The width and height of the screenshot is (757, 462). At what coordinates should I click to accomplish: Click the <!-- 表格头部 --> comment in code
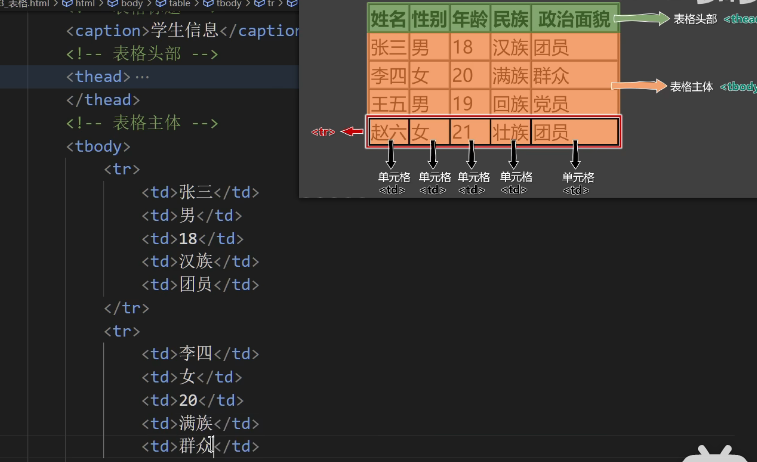click(x=142, y=54)
